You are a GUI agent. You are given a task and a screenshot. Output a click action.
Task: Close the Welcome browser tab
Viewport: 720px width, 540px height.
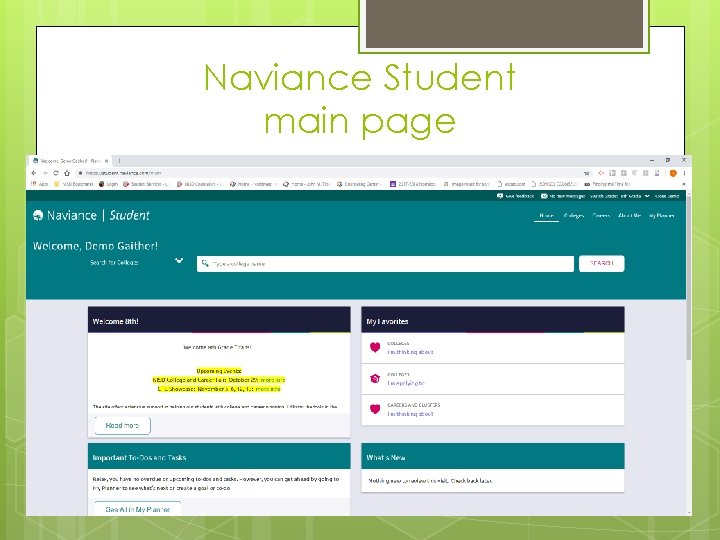107,161
